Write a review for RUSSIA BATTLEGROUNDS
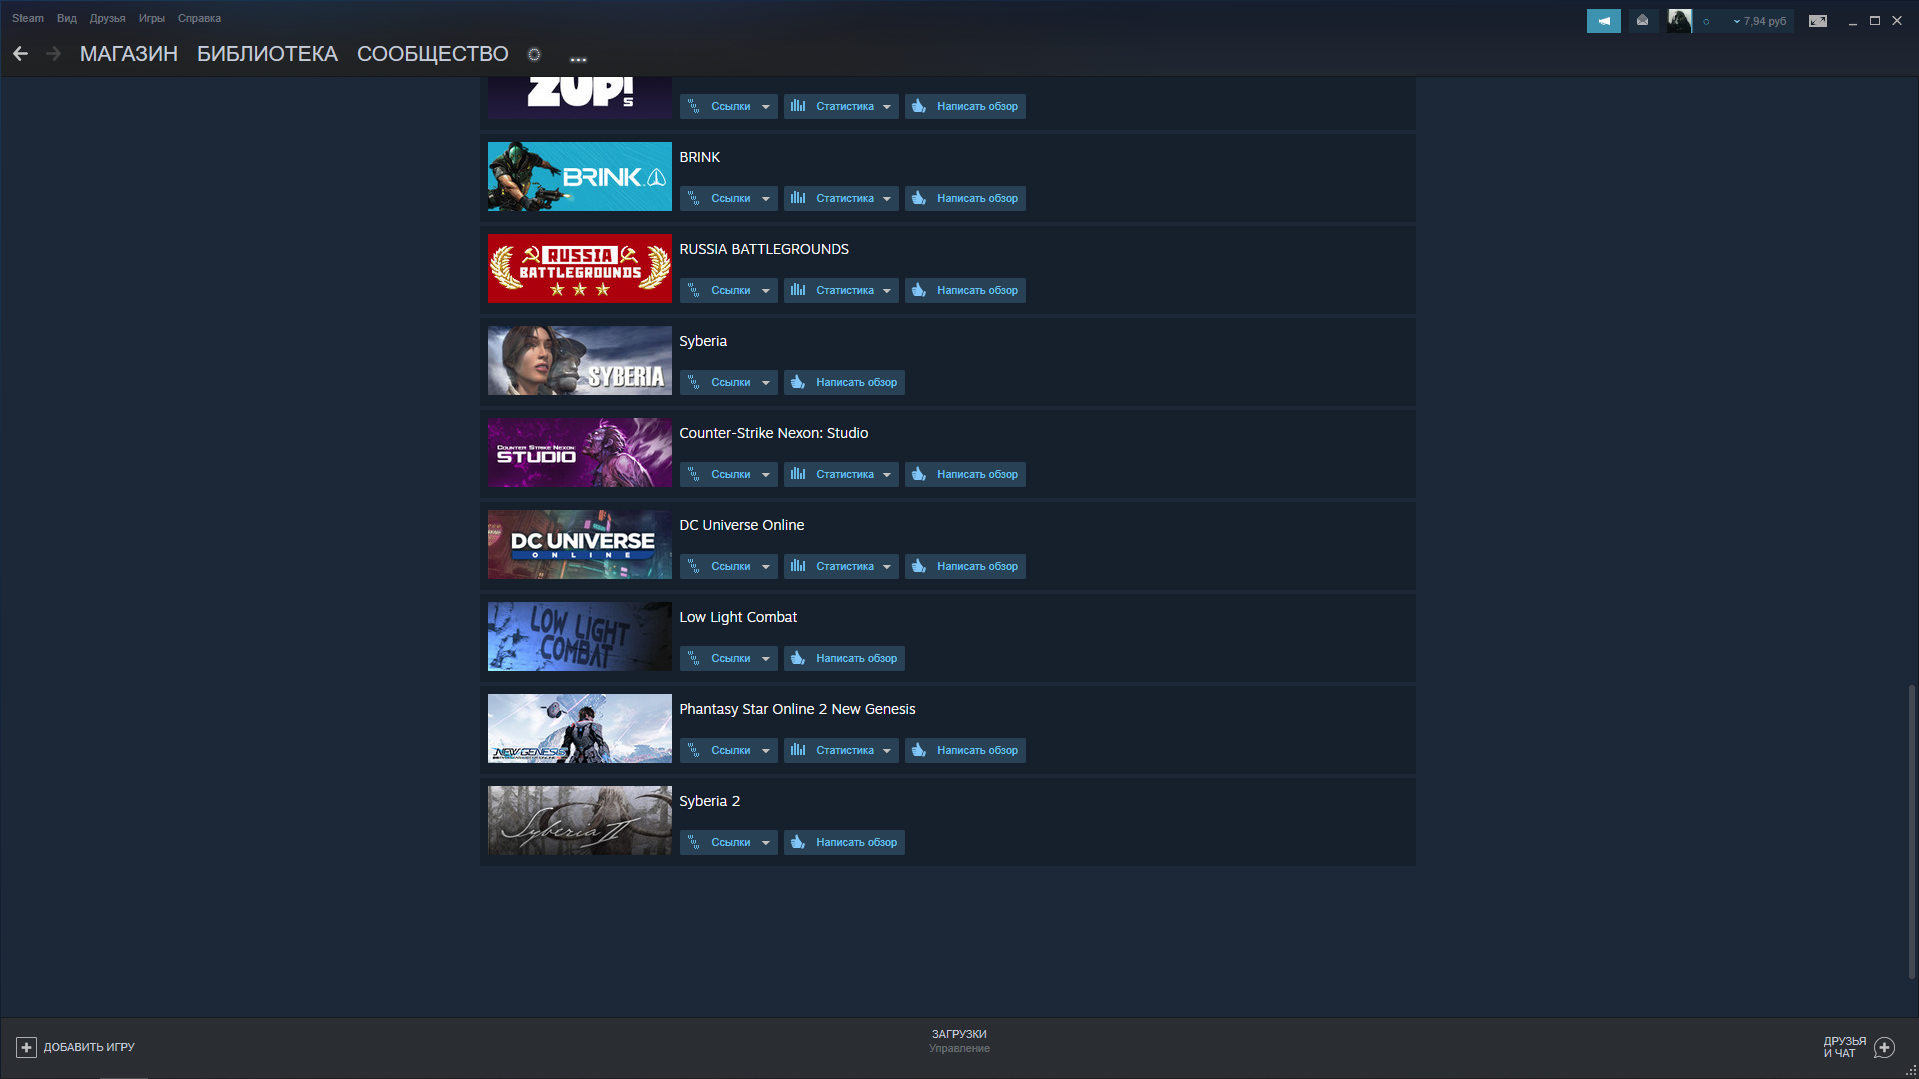This screenshot has height=1079, width=1919. (x=965, y=290)
